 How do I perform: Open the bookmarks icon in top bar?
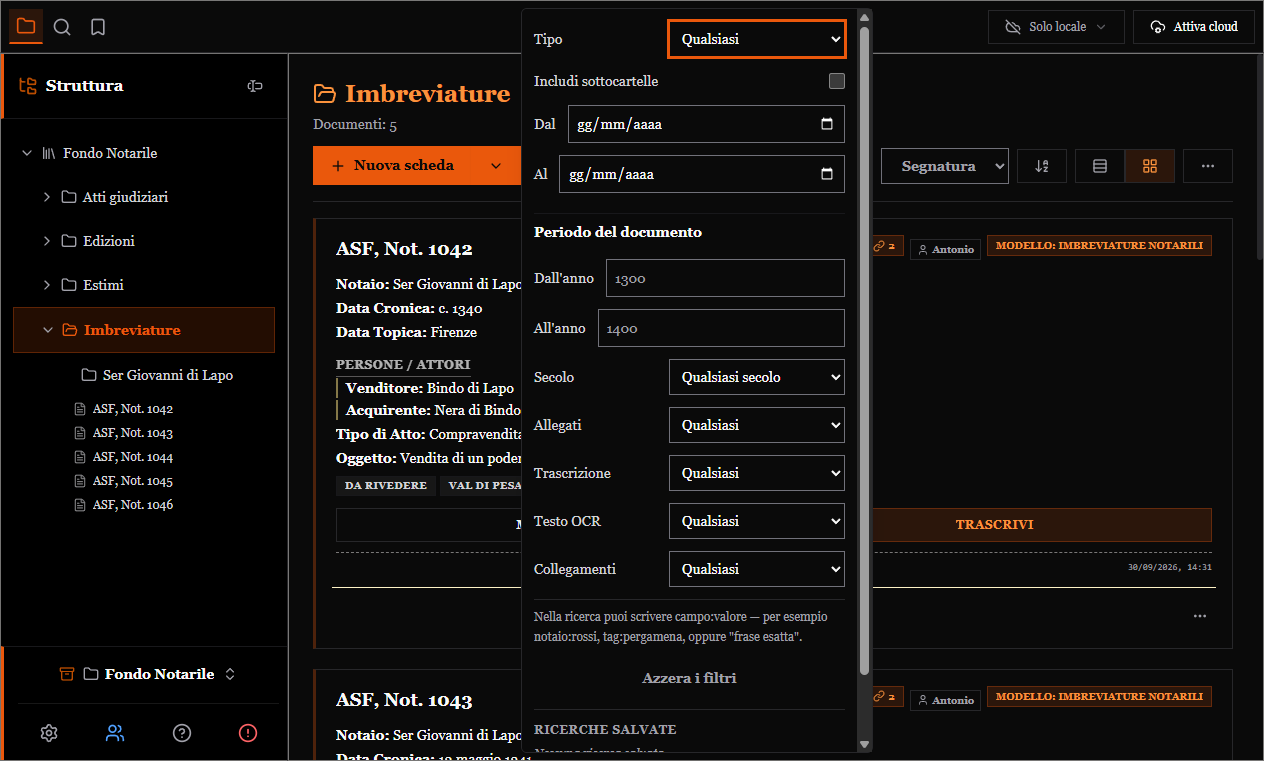click(98, 27)
